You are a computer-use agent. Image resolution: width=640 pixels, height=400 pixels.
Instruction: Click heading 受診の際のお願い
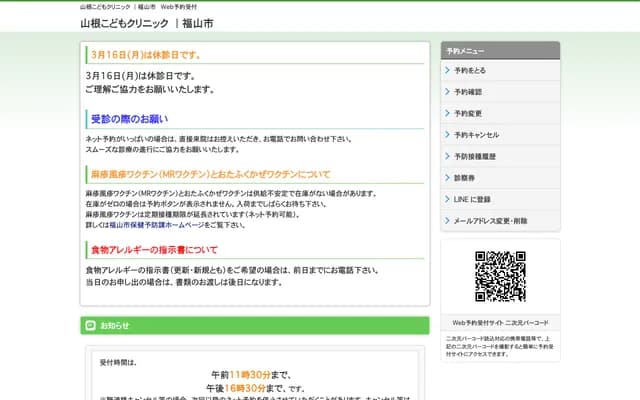tap(129, 119)
